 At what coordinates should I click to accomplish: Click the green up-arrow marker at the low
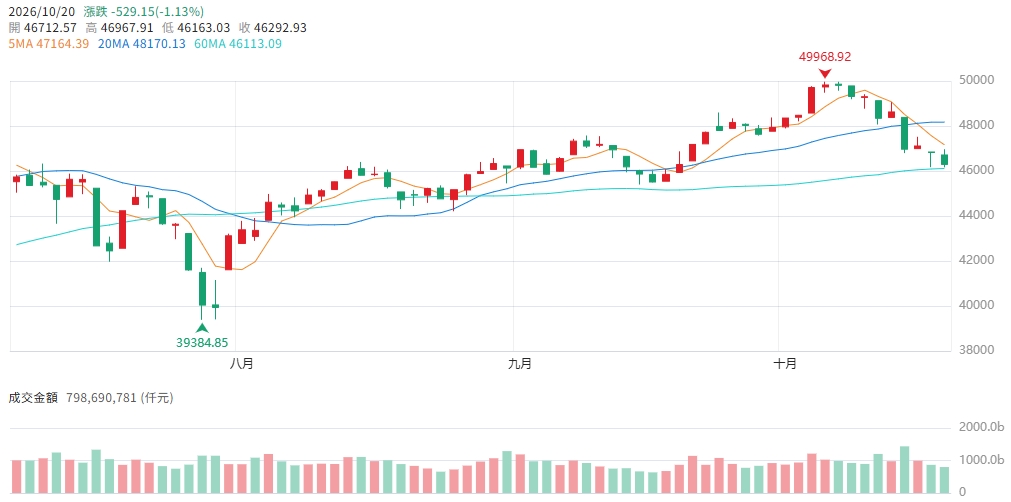pos(202,328)
